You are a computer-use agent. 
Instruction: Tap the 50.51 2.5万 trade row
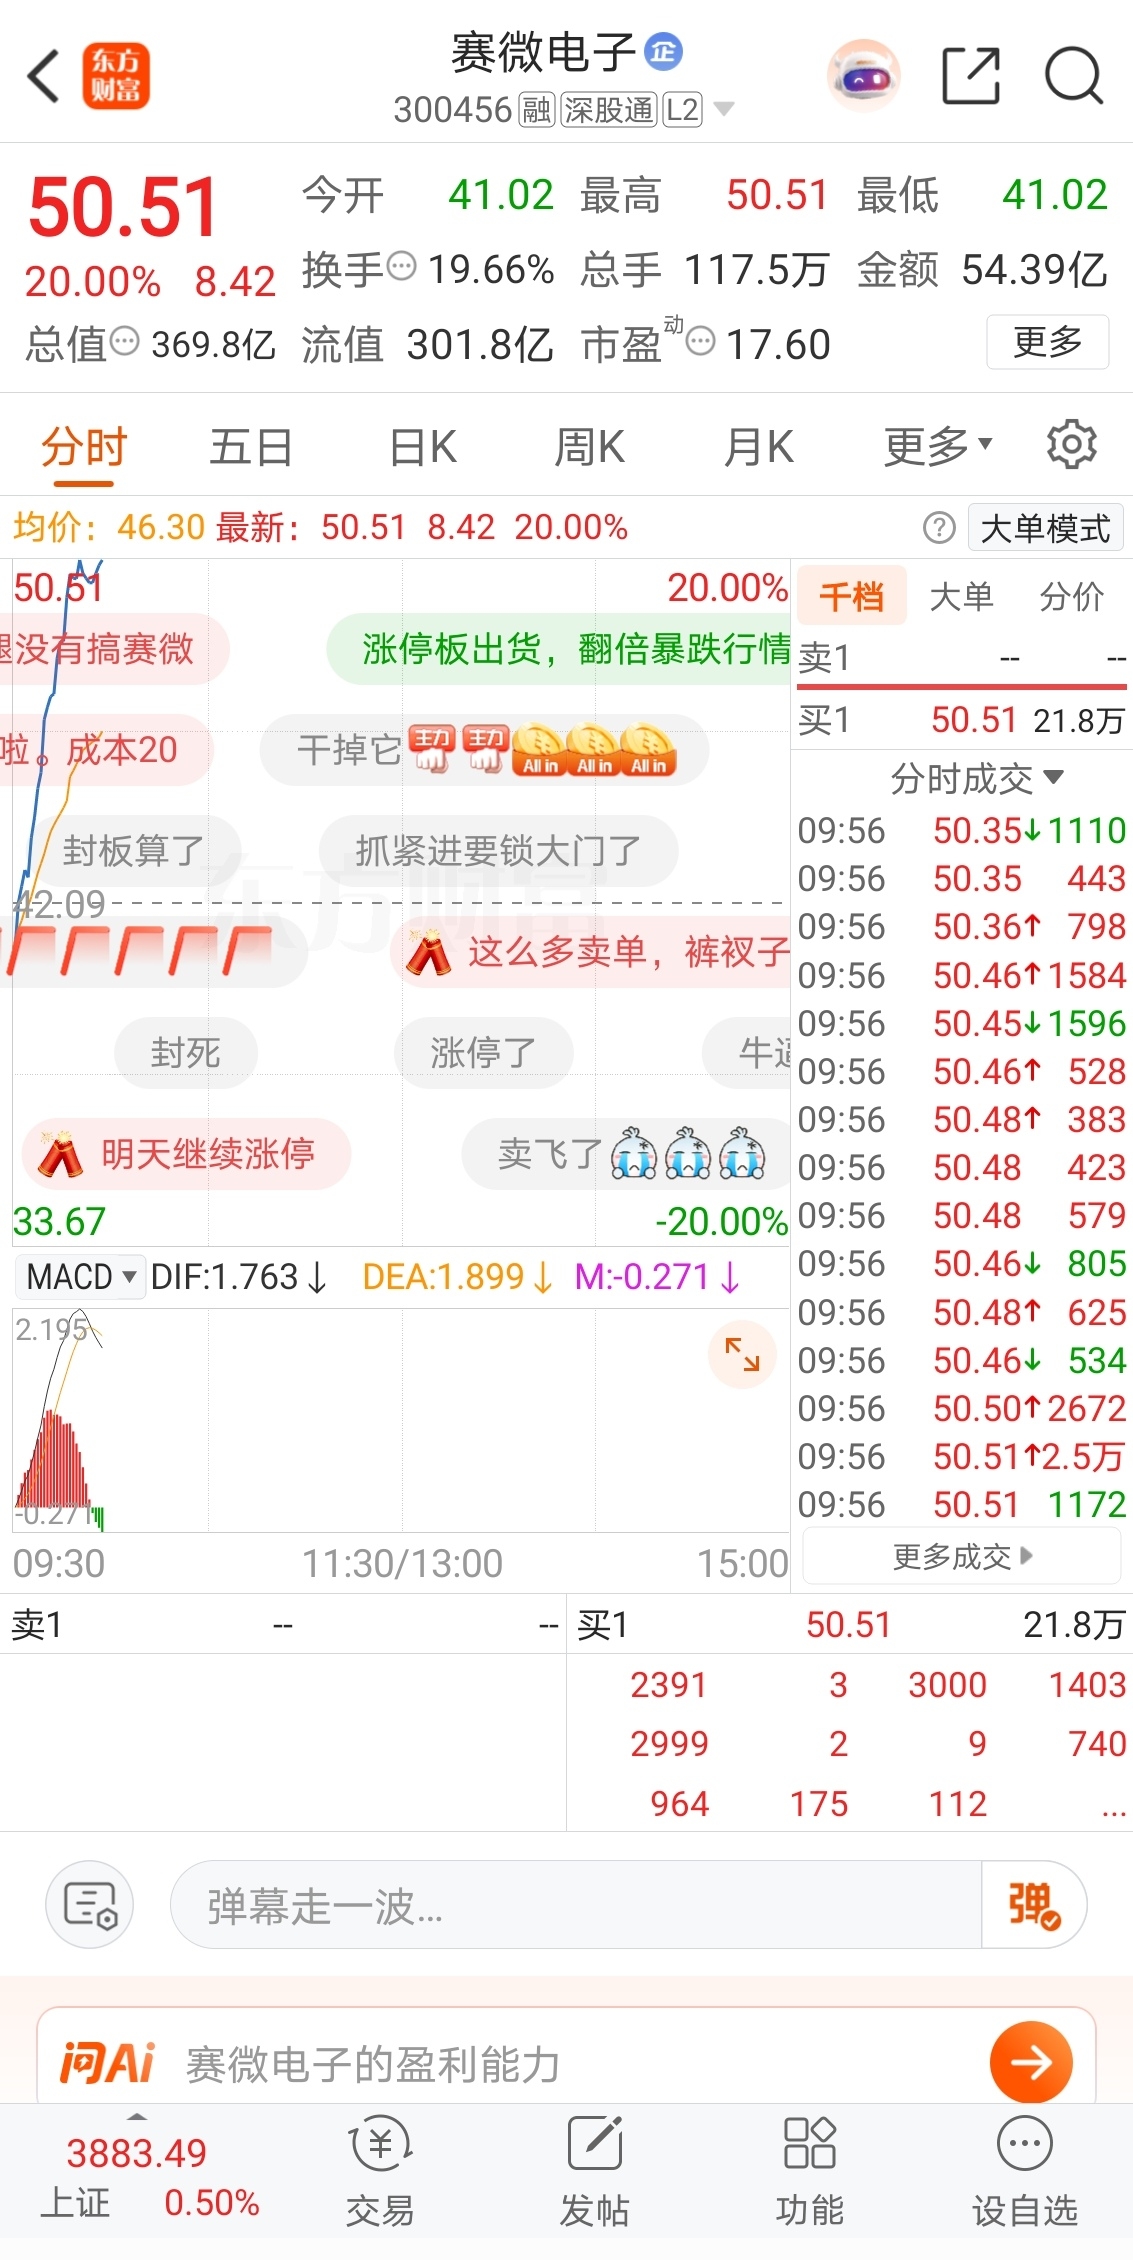[x=961, y=1457]
